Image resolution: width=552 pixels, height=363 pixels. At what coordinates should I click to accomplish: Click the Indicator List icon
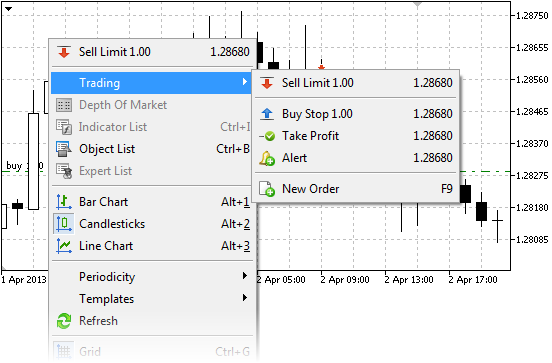coord(64,127)
